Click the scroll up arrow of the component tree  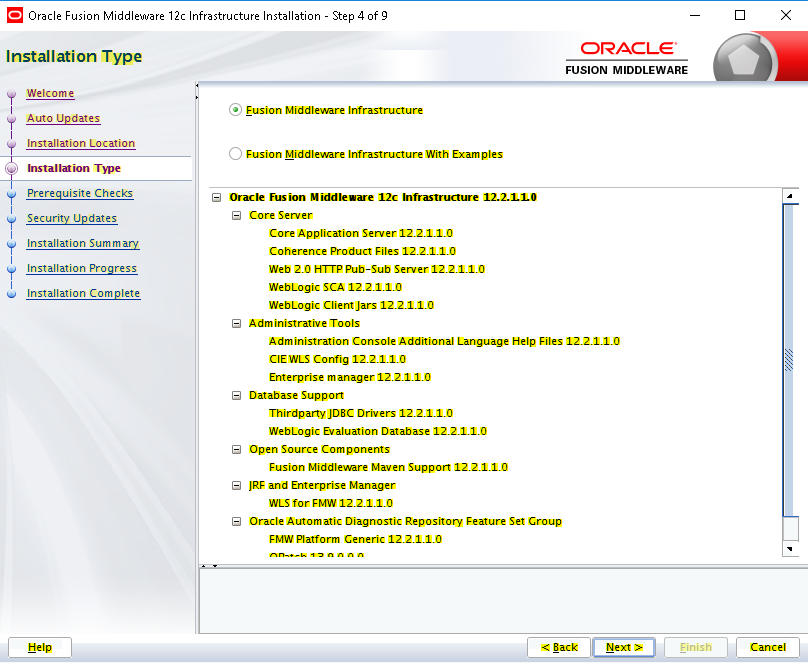click(790, 196)
